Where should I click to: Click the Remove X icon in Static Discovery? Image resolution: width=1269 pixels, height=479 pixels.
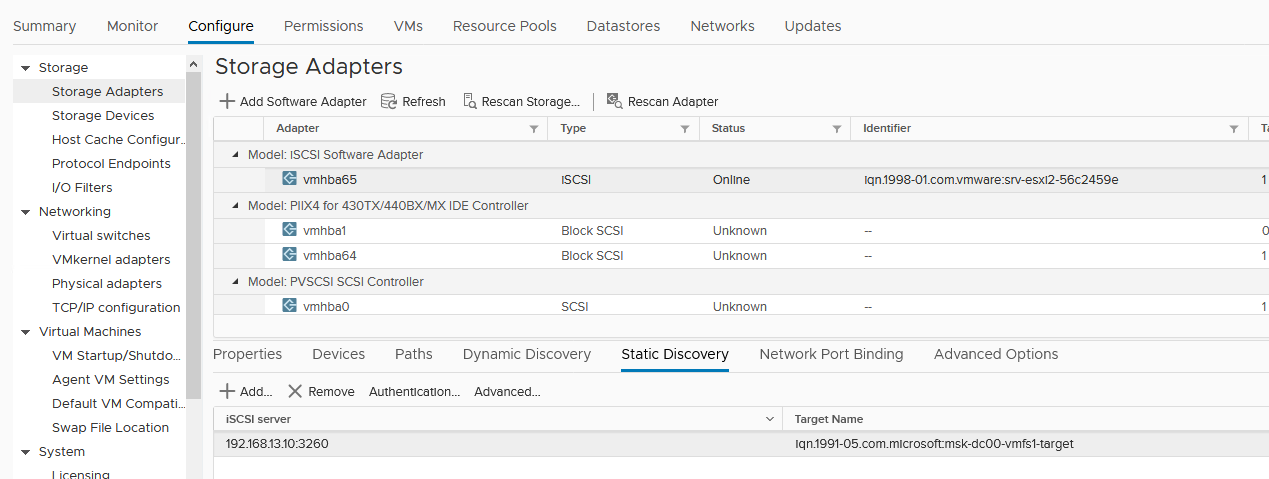tap(295, 392)
